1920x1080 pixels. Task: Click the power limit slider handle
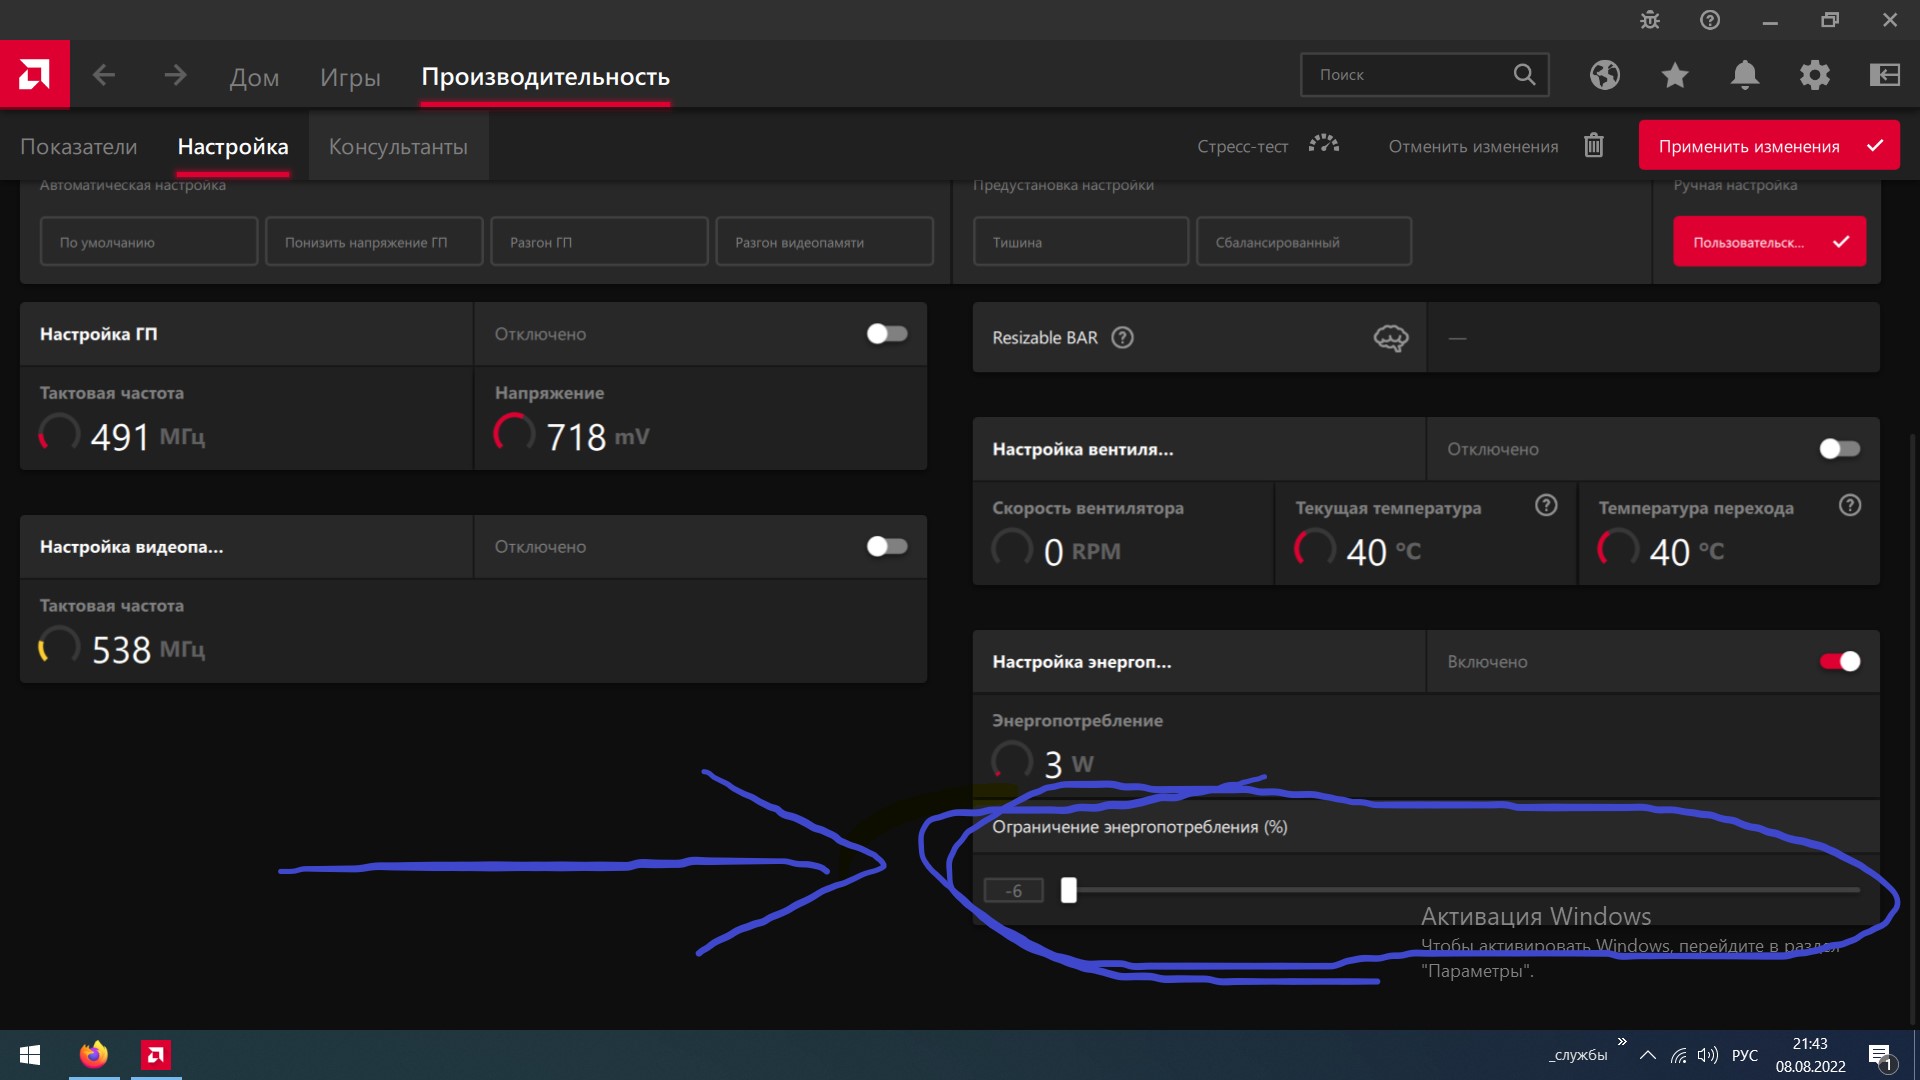click(x=1069, y=890)
